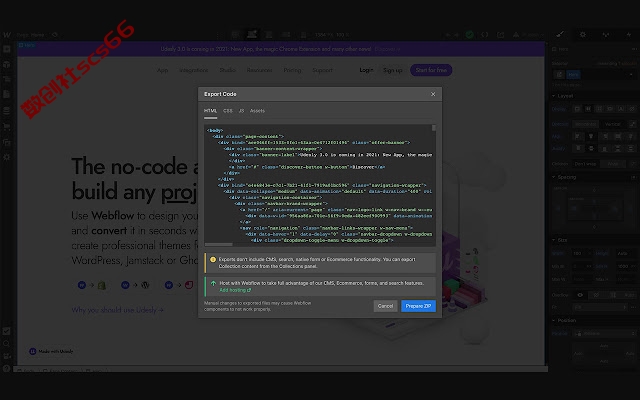640x400 pixels.
Task: Open the selector class dropdown arrow
Action: coord(631,74)
